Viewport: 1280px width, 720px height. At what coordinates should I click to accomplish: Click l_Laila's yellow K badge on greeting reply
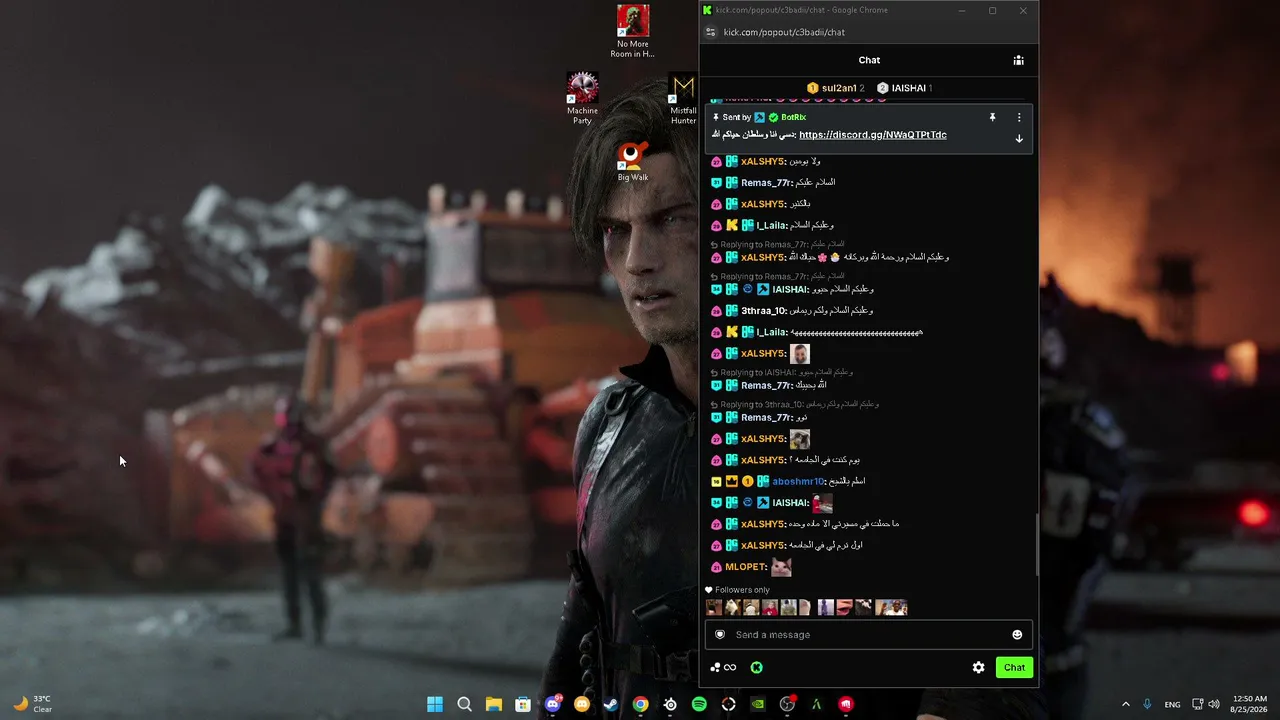tap(731, 226)
